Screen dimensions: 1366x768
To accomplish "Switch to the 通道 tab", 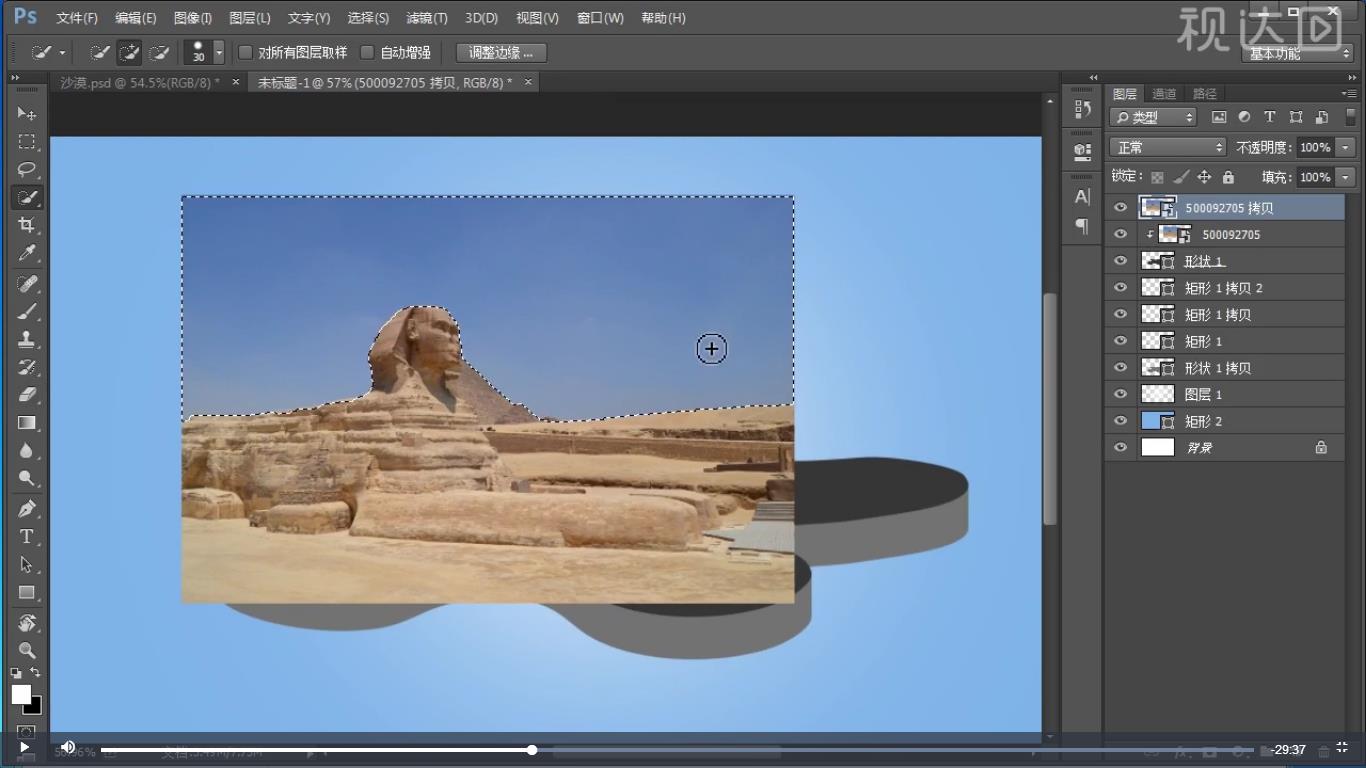I will pyautogui.click(x=1164, y=94).
